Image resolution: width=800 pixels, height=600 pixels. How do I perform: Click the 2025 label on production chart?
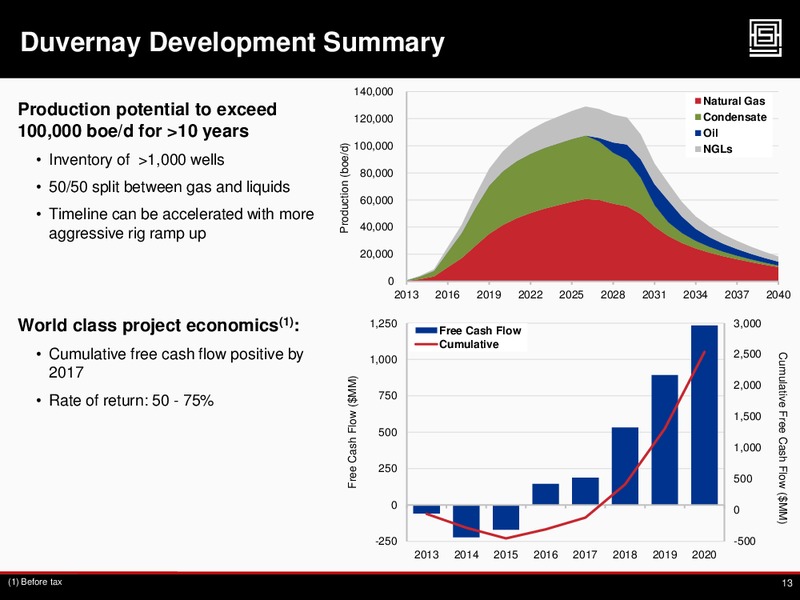coord(571,294)
